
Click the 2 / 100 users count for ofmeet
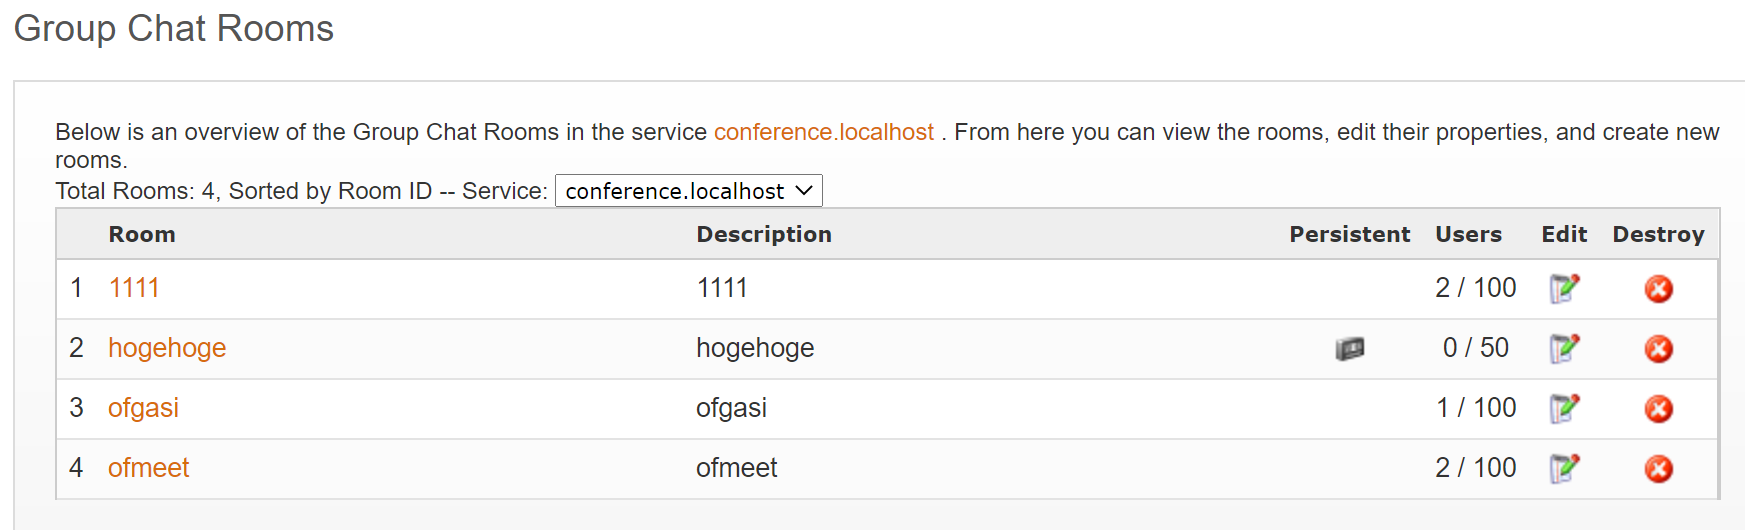tap(1475, 468)
